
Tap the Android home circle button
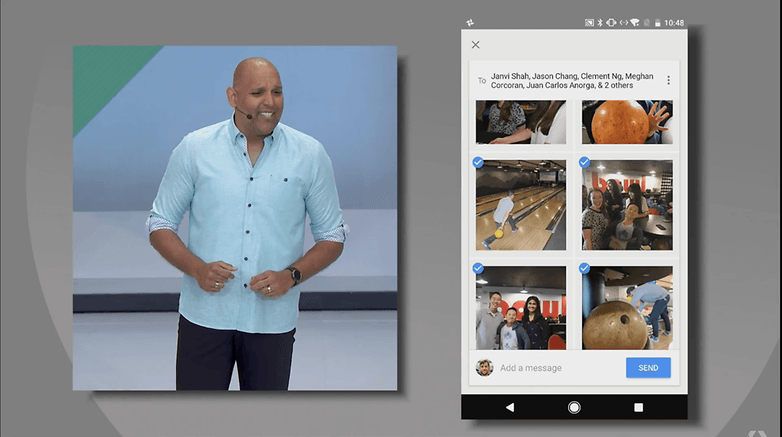[574, 408]
